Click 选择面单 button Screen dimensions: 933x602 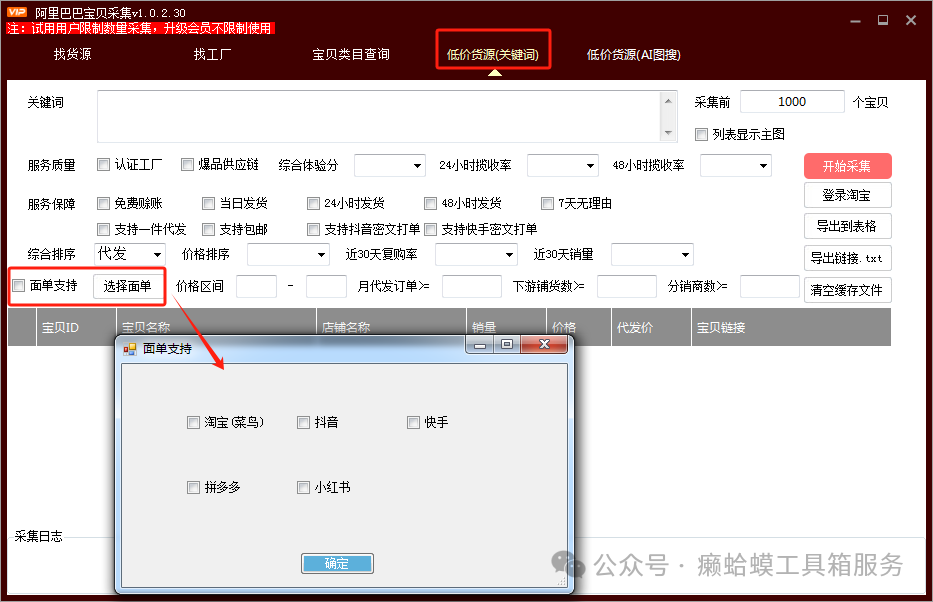[x=127, y=286]
